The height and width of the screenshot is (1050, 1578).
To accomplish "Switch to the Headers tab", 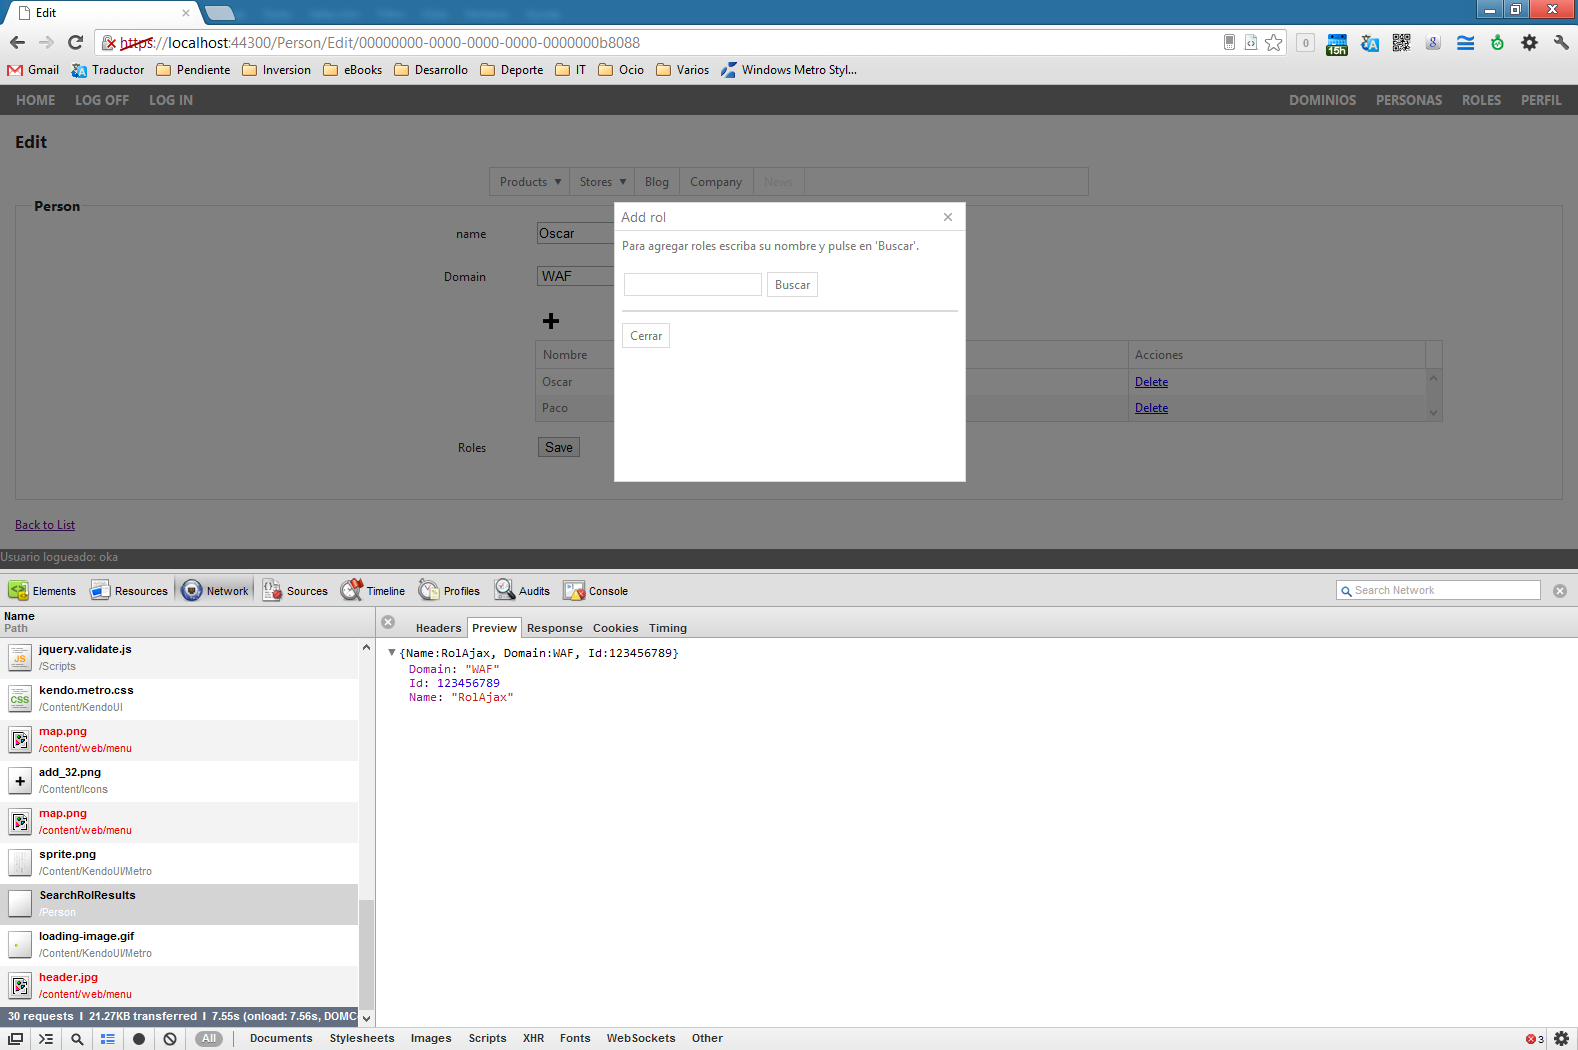I will pos(439,628).
